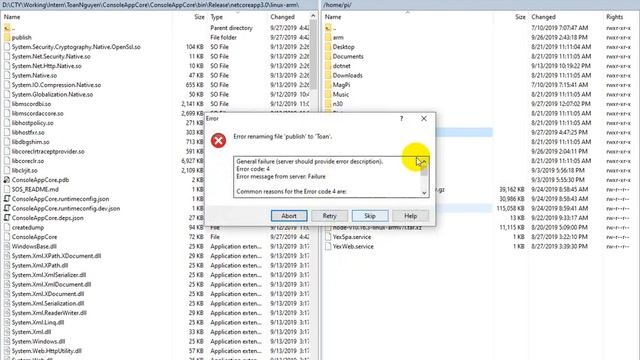Select createdump file name
The width and height of the screenshot is (640, 360).
coord(28,227)
